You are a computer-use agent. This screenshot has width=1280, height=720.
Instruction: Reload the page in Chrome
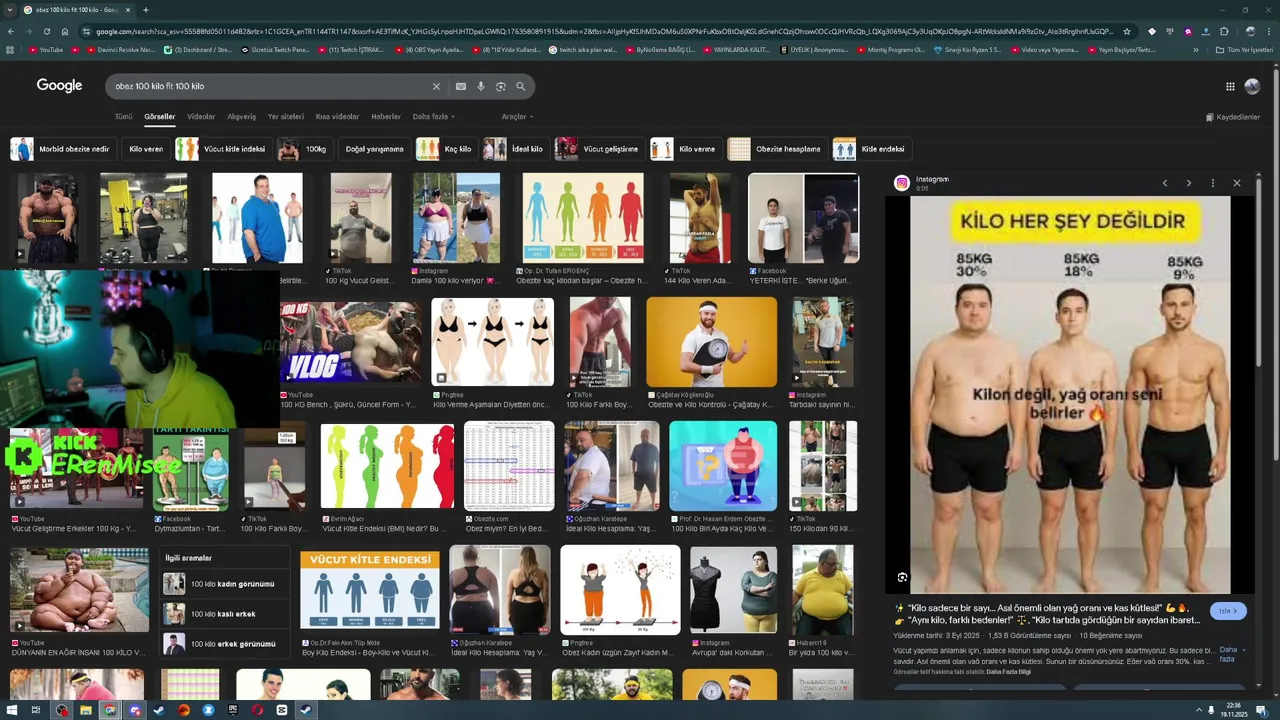pos(47,32)
